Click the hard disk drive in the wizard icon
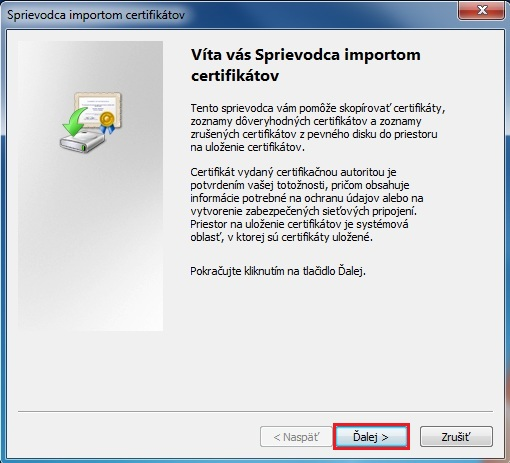The width and height of the screenshot is (510, 463). point(82,142)
